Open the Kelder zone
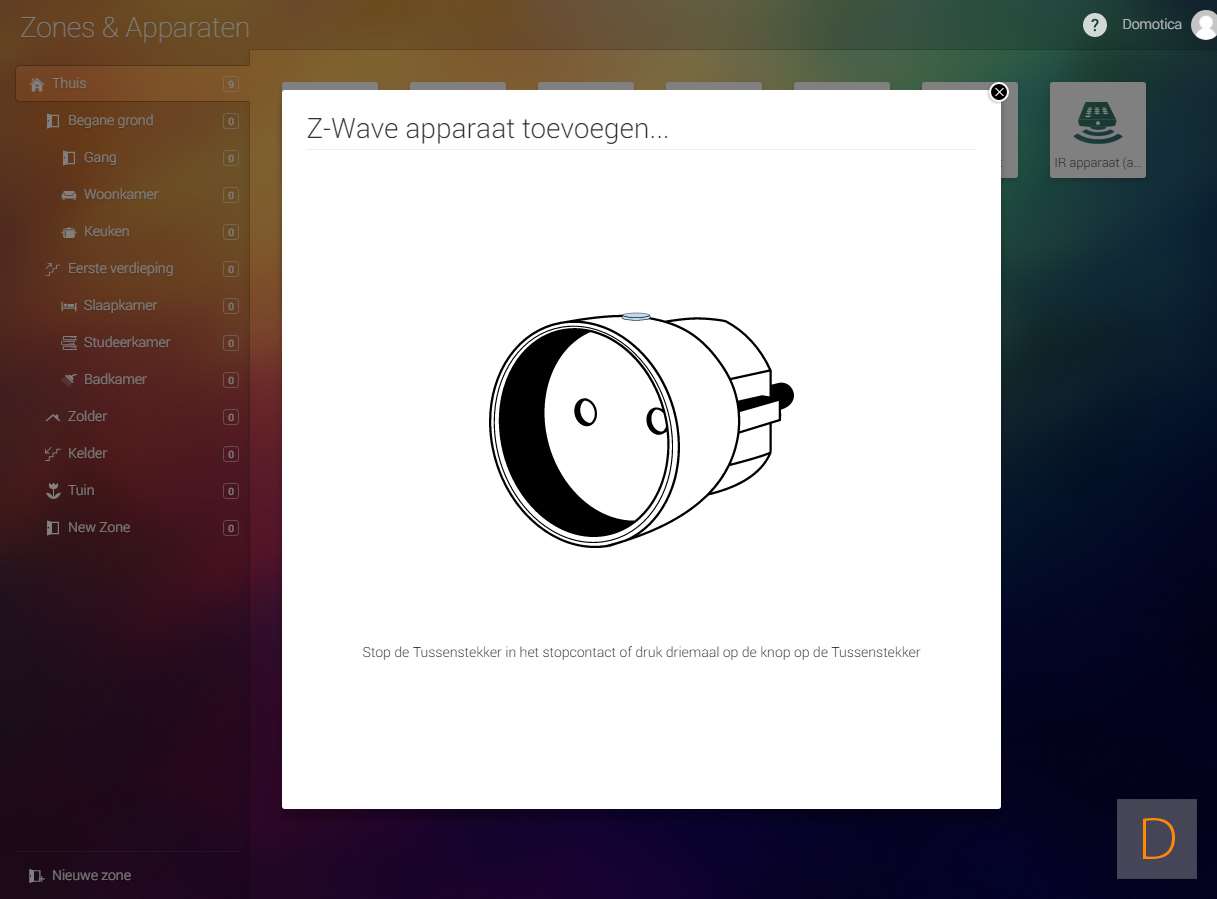The height and width of the screenshot is (899, 1217). pos(87,454)
